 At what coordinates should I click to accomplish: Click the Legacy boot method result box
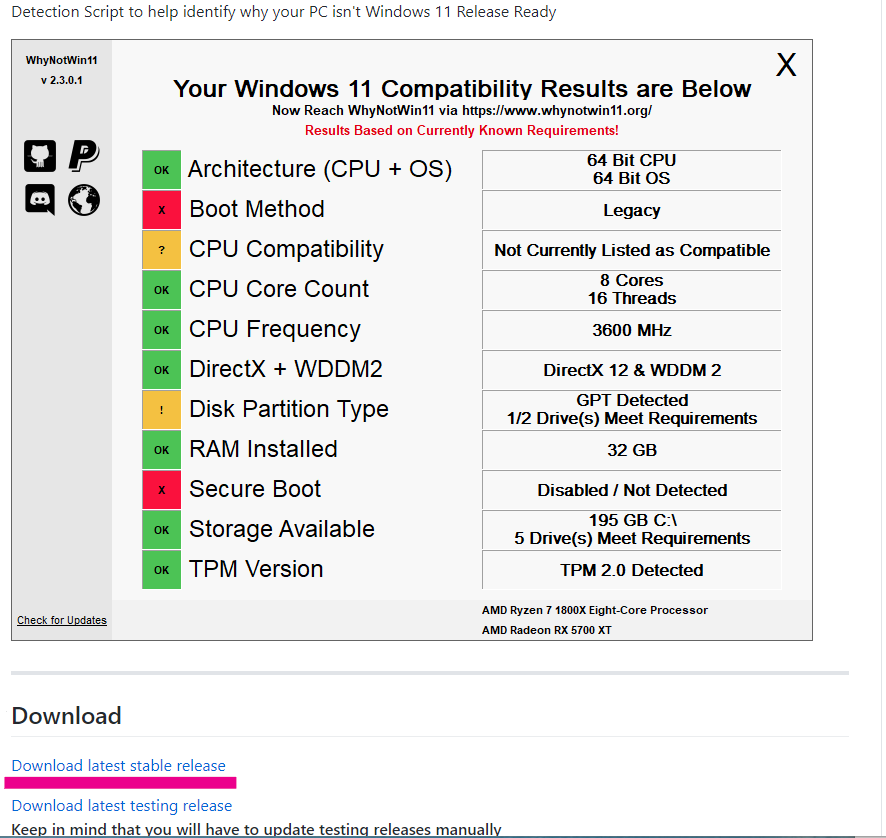click(x=632, y=210)
